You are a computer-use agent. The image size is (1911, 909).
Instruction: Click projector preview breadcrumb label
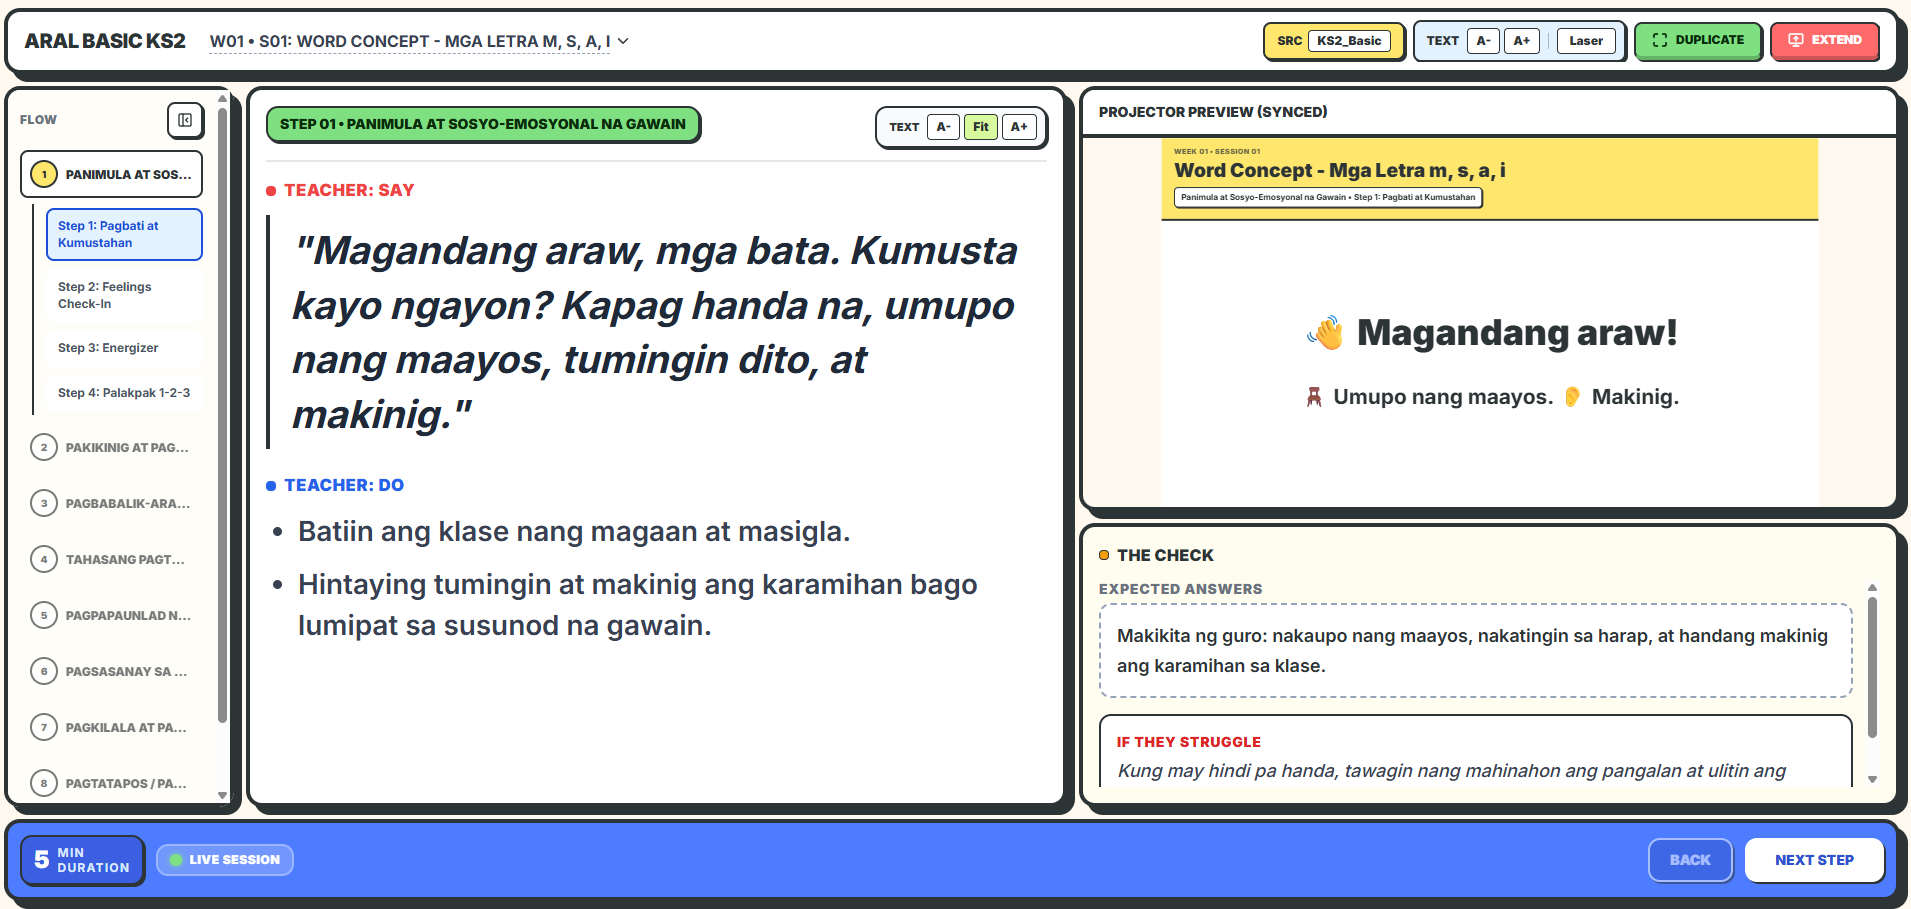click(1328, 197)
